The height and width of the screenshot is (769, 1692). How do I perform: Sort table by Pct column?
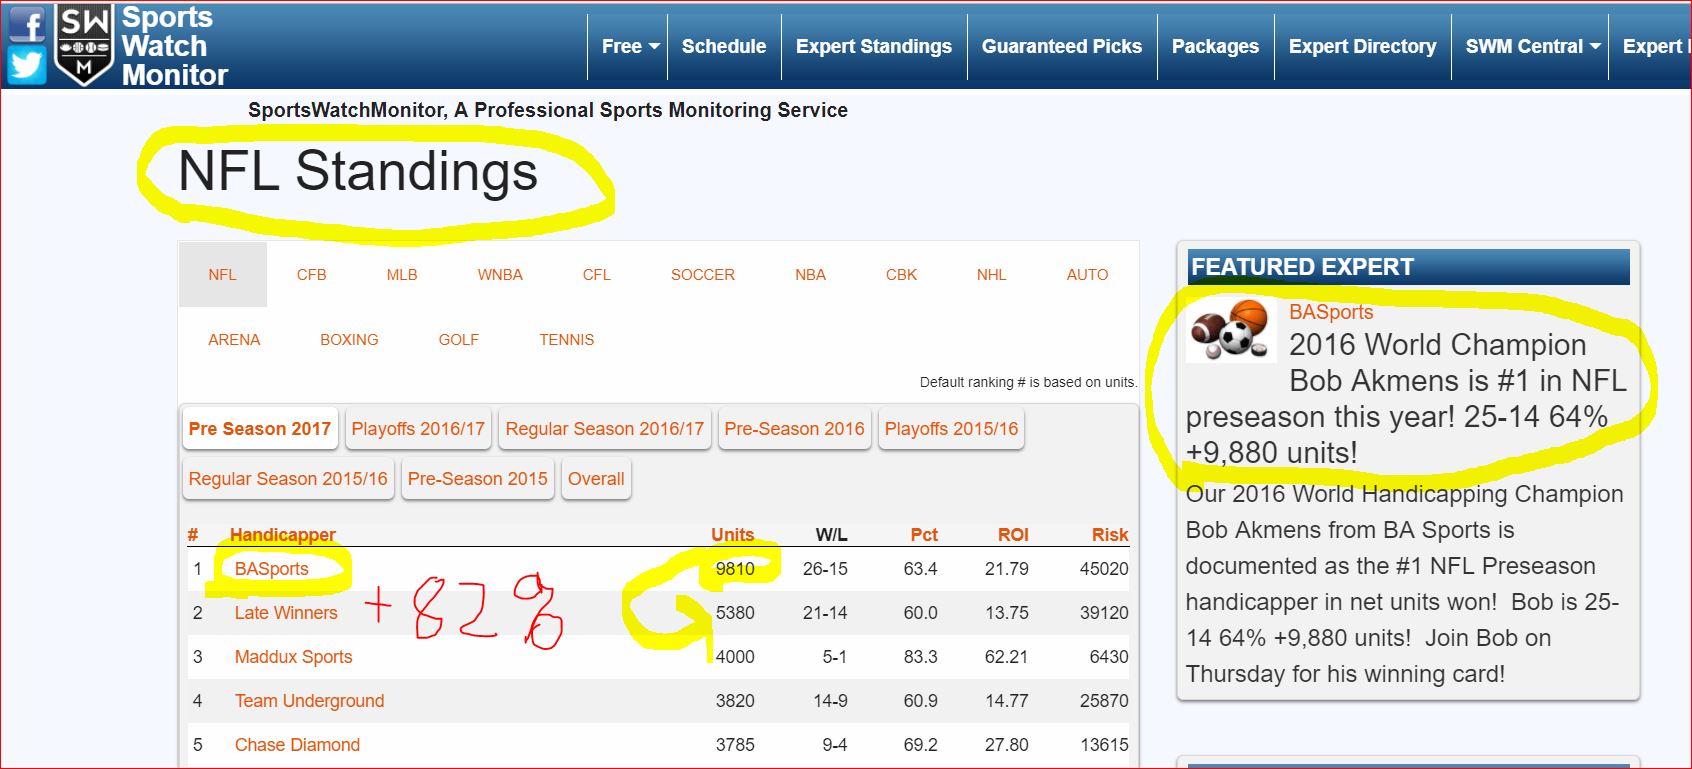coord(924,535)
